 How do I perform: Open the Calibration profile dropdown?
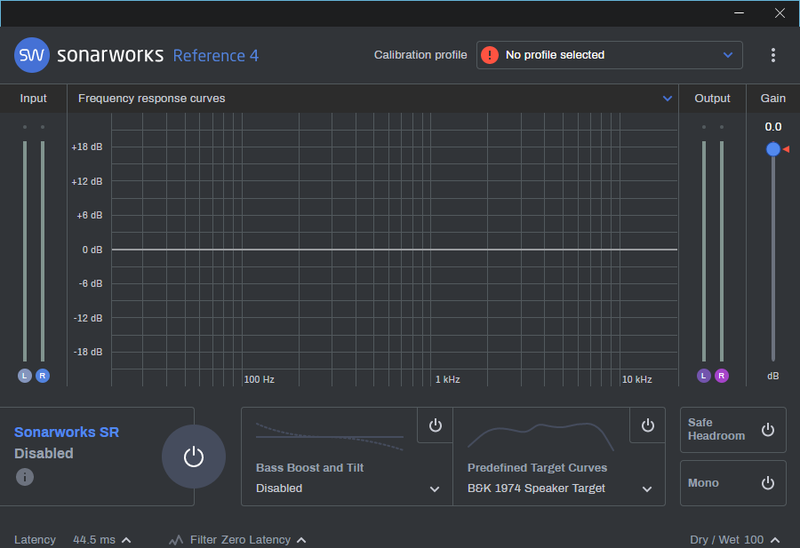[x=609, y=55]
